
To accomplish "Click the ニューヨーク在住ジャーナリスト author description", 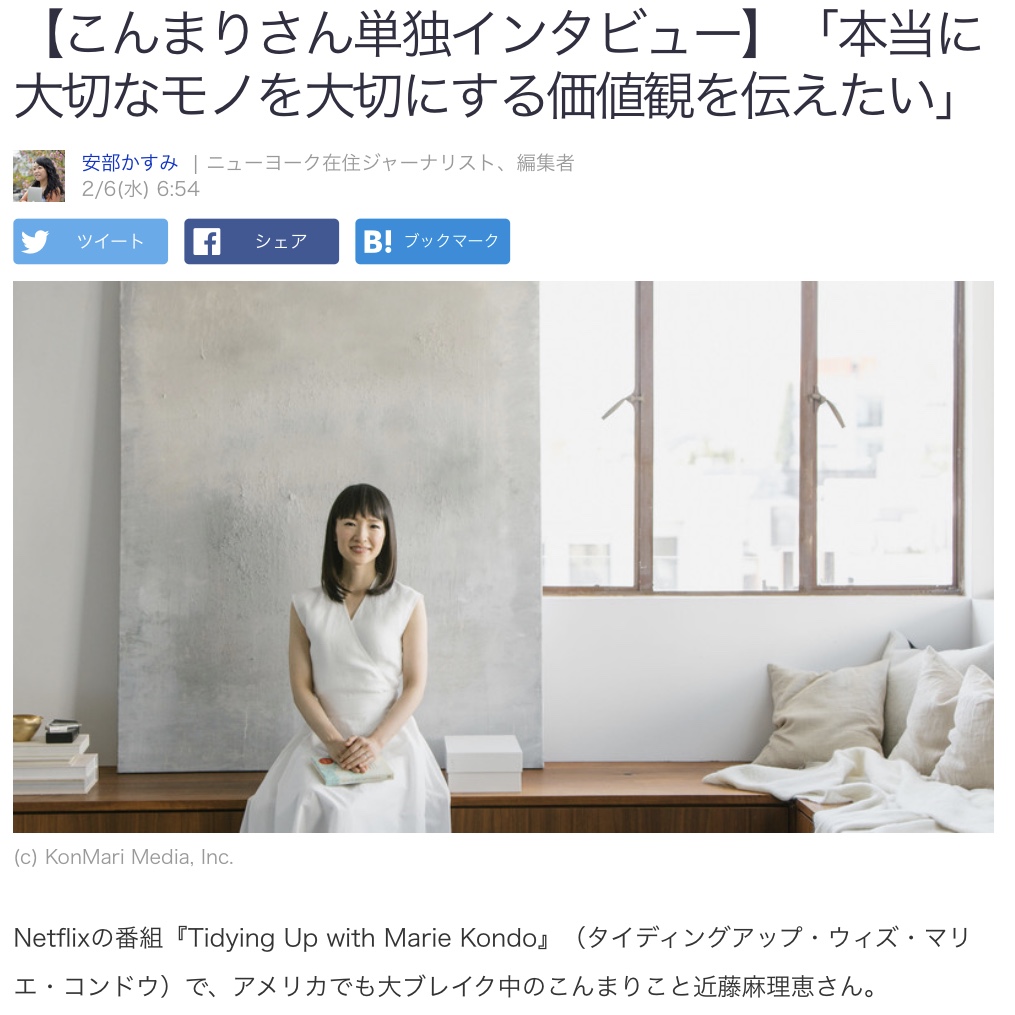I will [x=390, y=162].
